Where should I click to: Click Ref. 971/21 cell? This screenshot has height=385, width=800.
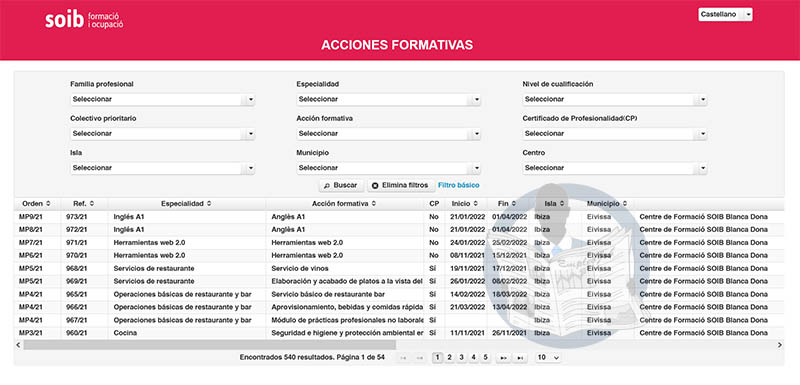click(84, 242)
